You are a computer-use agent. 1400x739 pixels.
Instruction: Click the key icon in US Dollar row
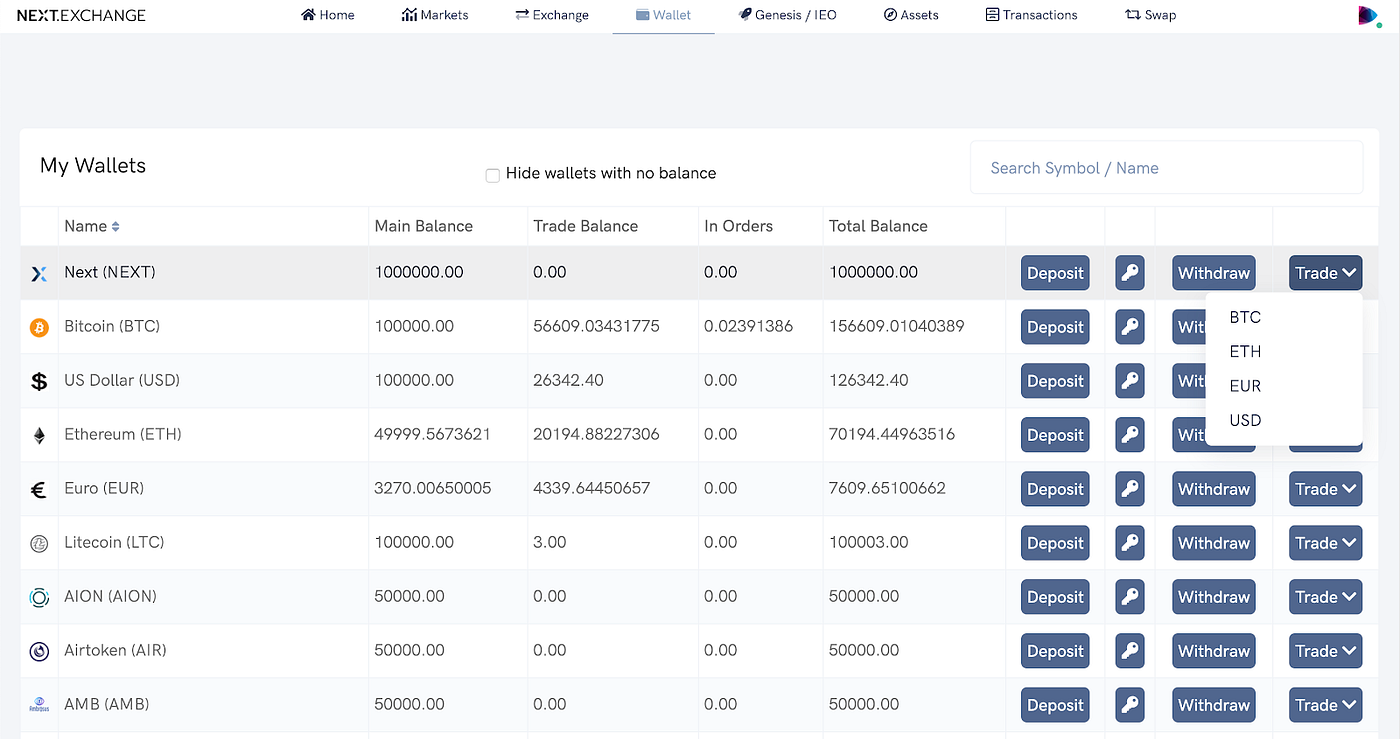[1130, 381]
